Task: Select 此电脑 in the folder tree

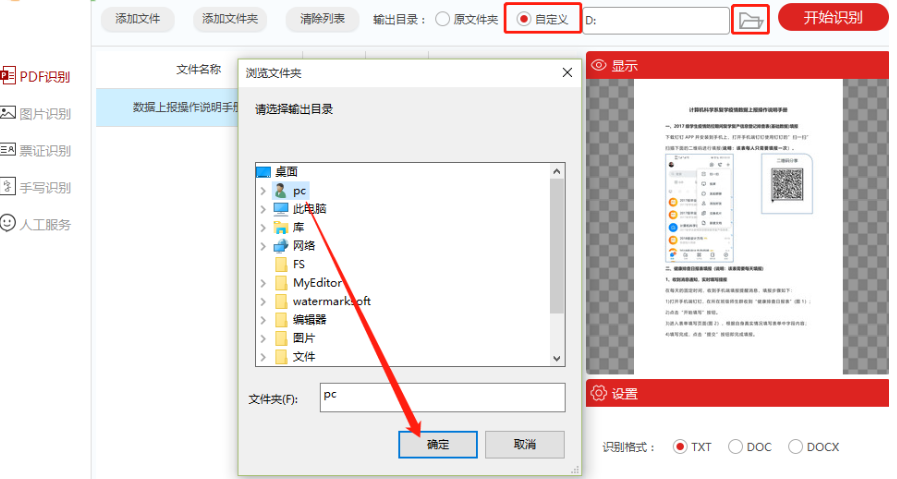Action: [309, 209]
